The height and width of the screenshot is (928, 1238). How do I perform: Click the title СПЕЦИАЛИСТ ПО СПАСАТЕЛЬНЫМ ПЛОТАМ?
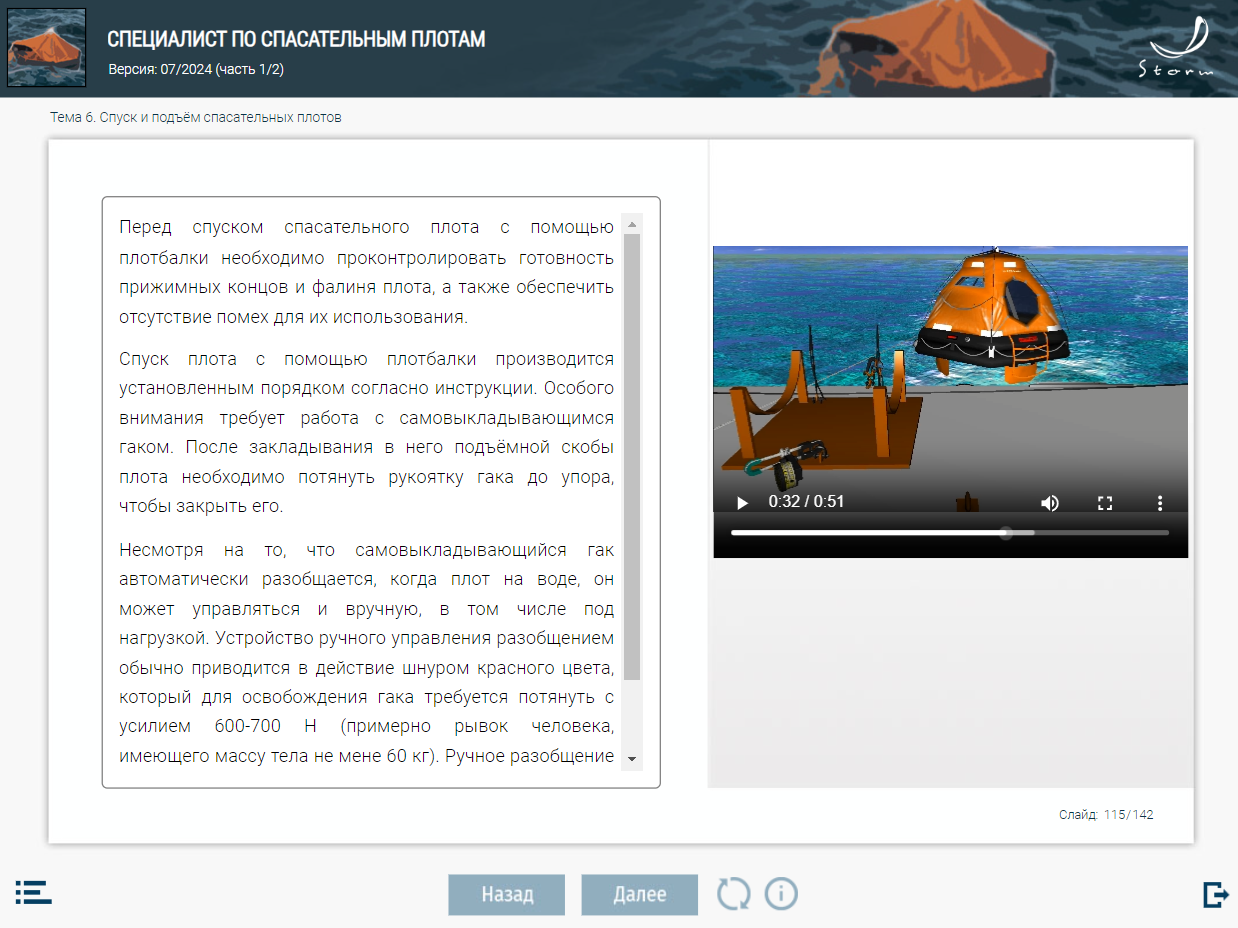296,40
